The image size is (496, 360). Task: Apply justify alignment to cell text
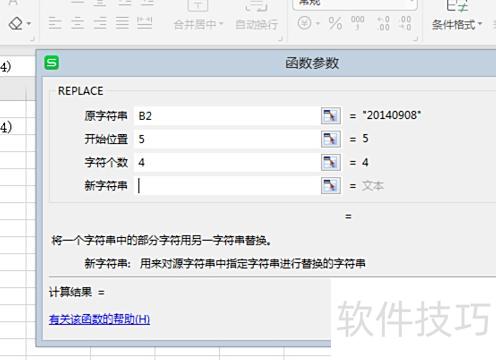[122, 23]
